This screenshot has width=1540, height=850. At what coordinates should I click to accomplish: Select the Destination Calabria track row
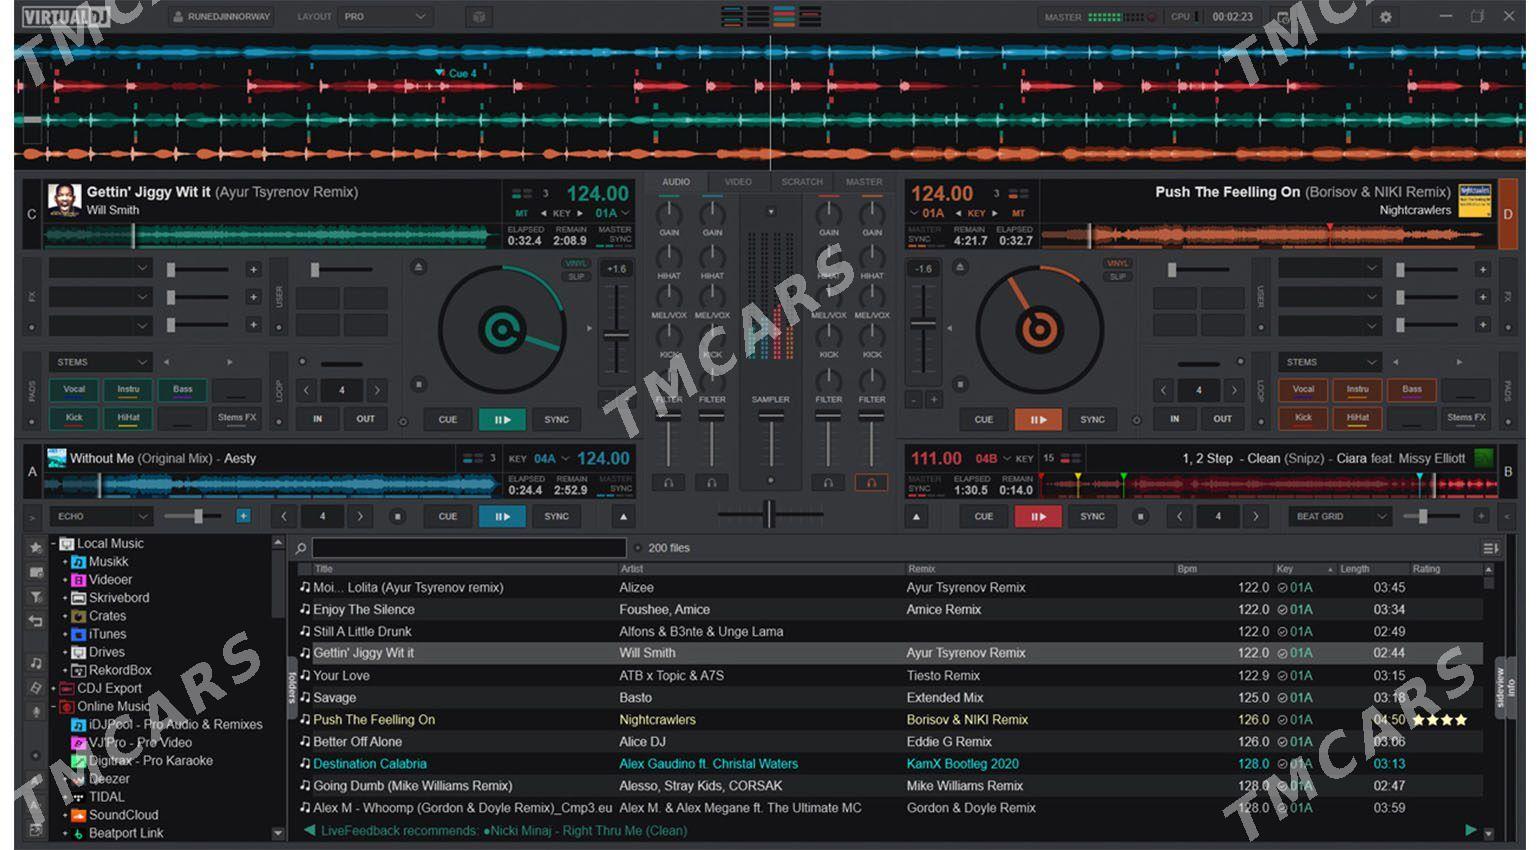pos(890,764)
